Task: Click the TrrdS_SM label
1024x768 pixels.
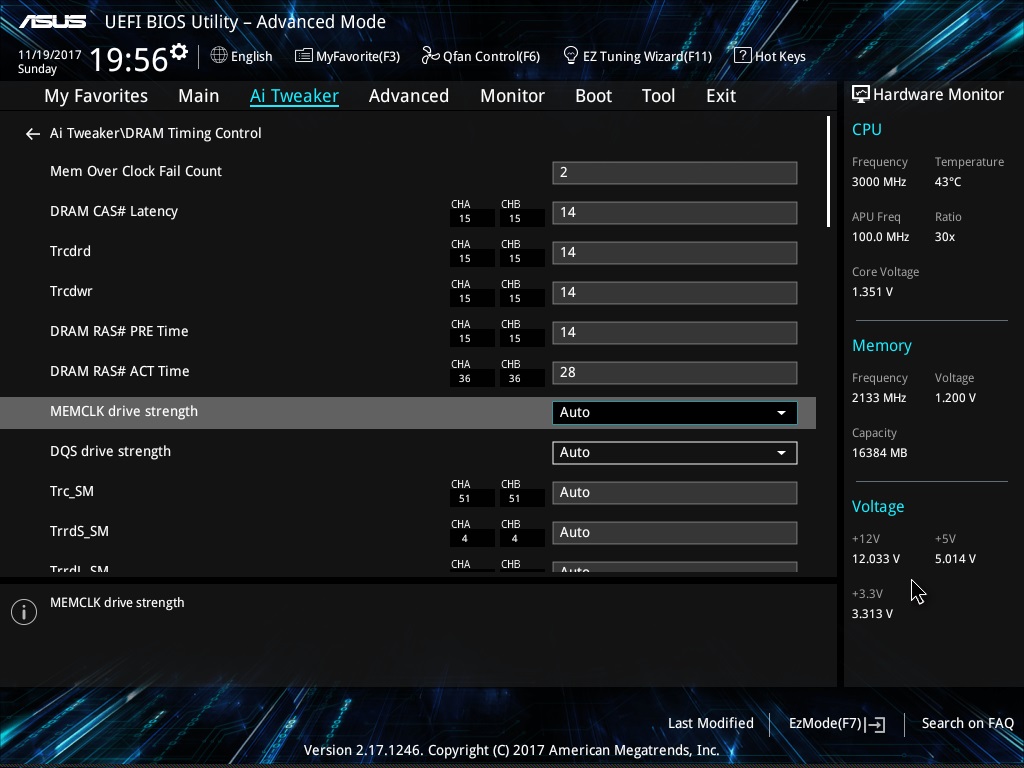Action: (x=79, y=531)
